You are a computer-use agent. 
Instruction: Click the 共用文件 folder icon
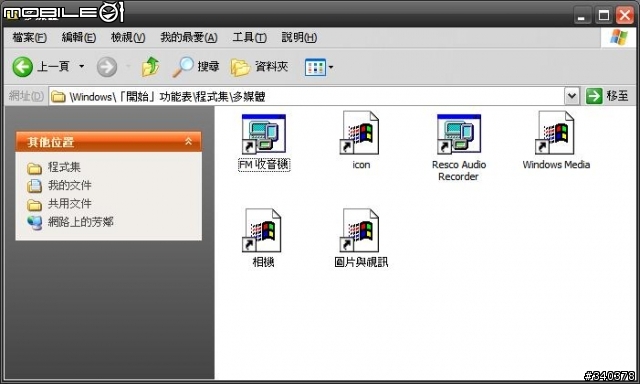pyautogui.click(x=35, y=204)
